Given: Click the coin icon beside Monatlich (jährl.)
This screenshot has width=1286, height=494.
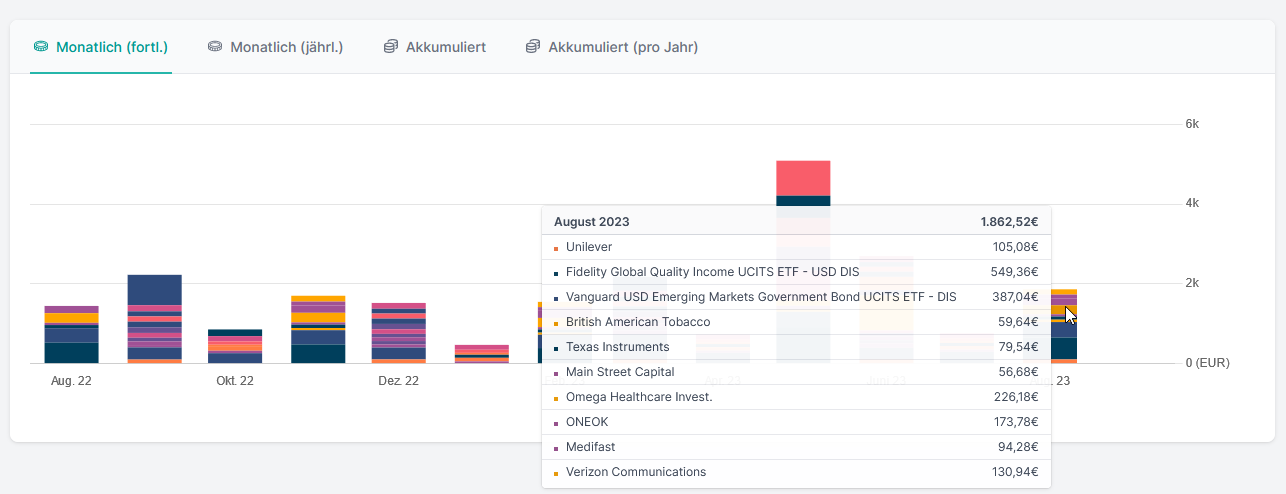Looking at the screenshot, I should (215, 47).
